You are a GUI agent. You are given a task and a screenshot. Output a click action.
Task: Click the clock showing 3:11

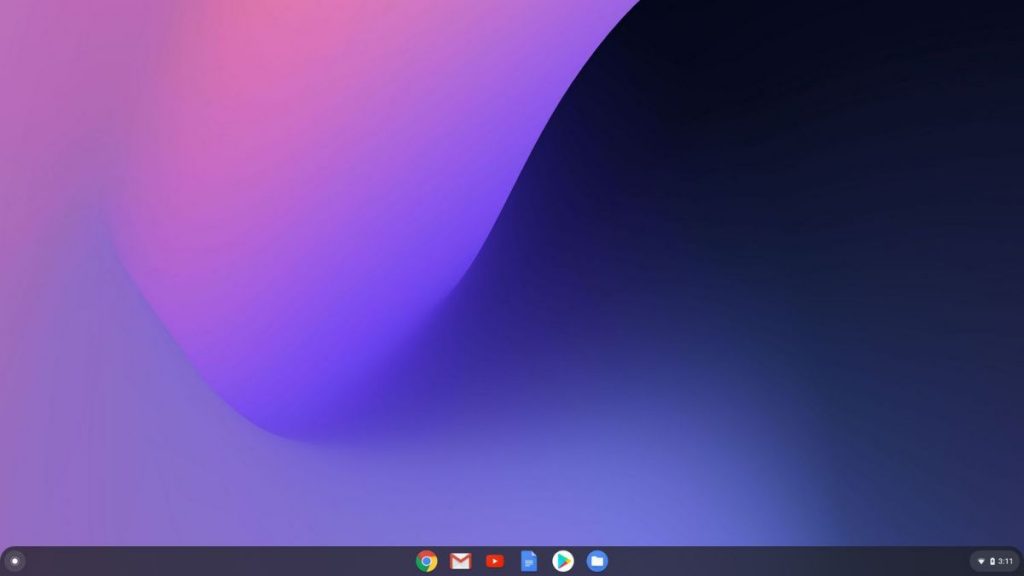pyautogui.click(x=1006, y=561)
